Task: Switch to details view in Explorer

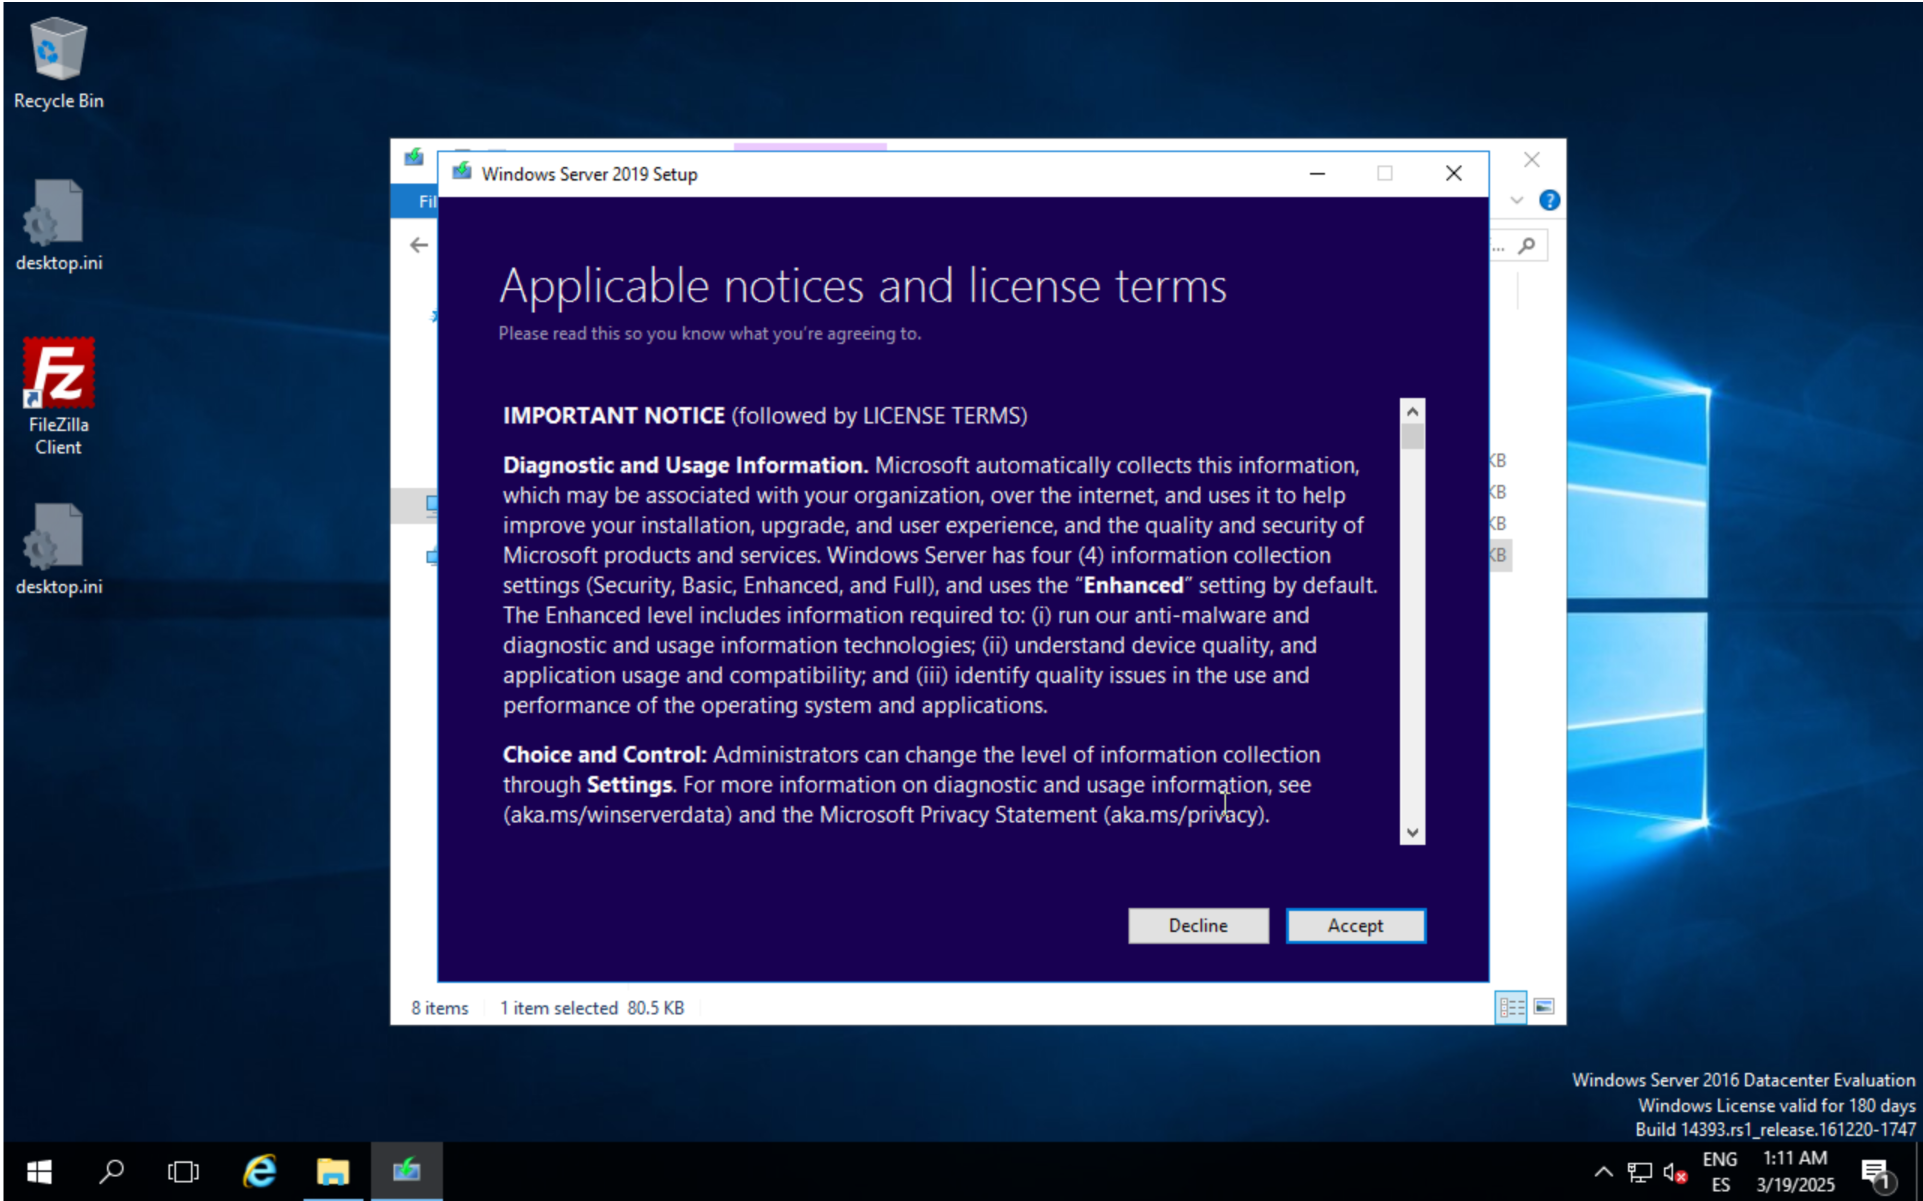Action: coord(1510,1007)
